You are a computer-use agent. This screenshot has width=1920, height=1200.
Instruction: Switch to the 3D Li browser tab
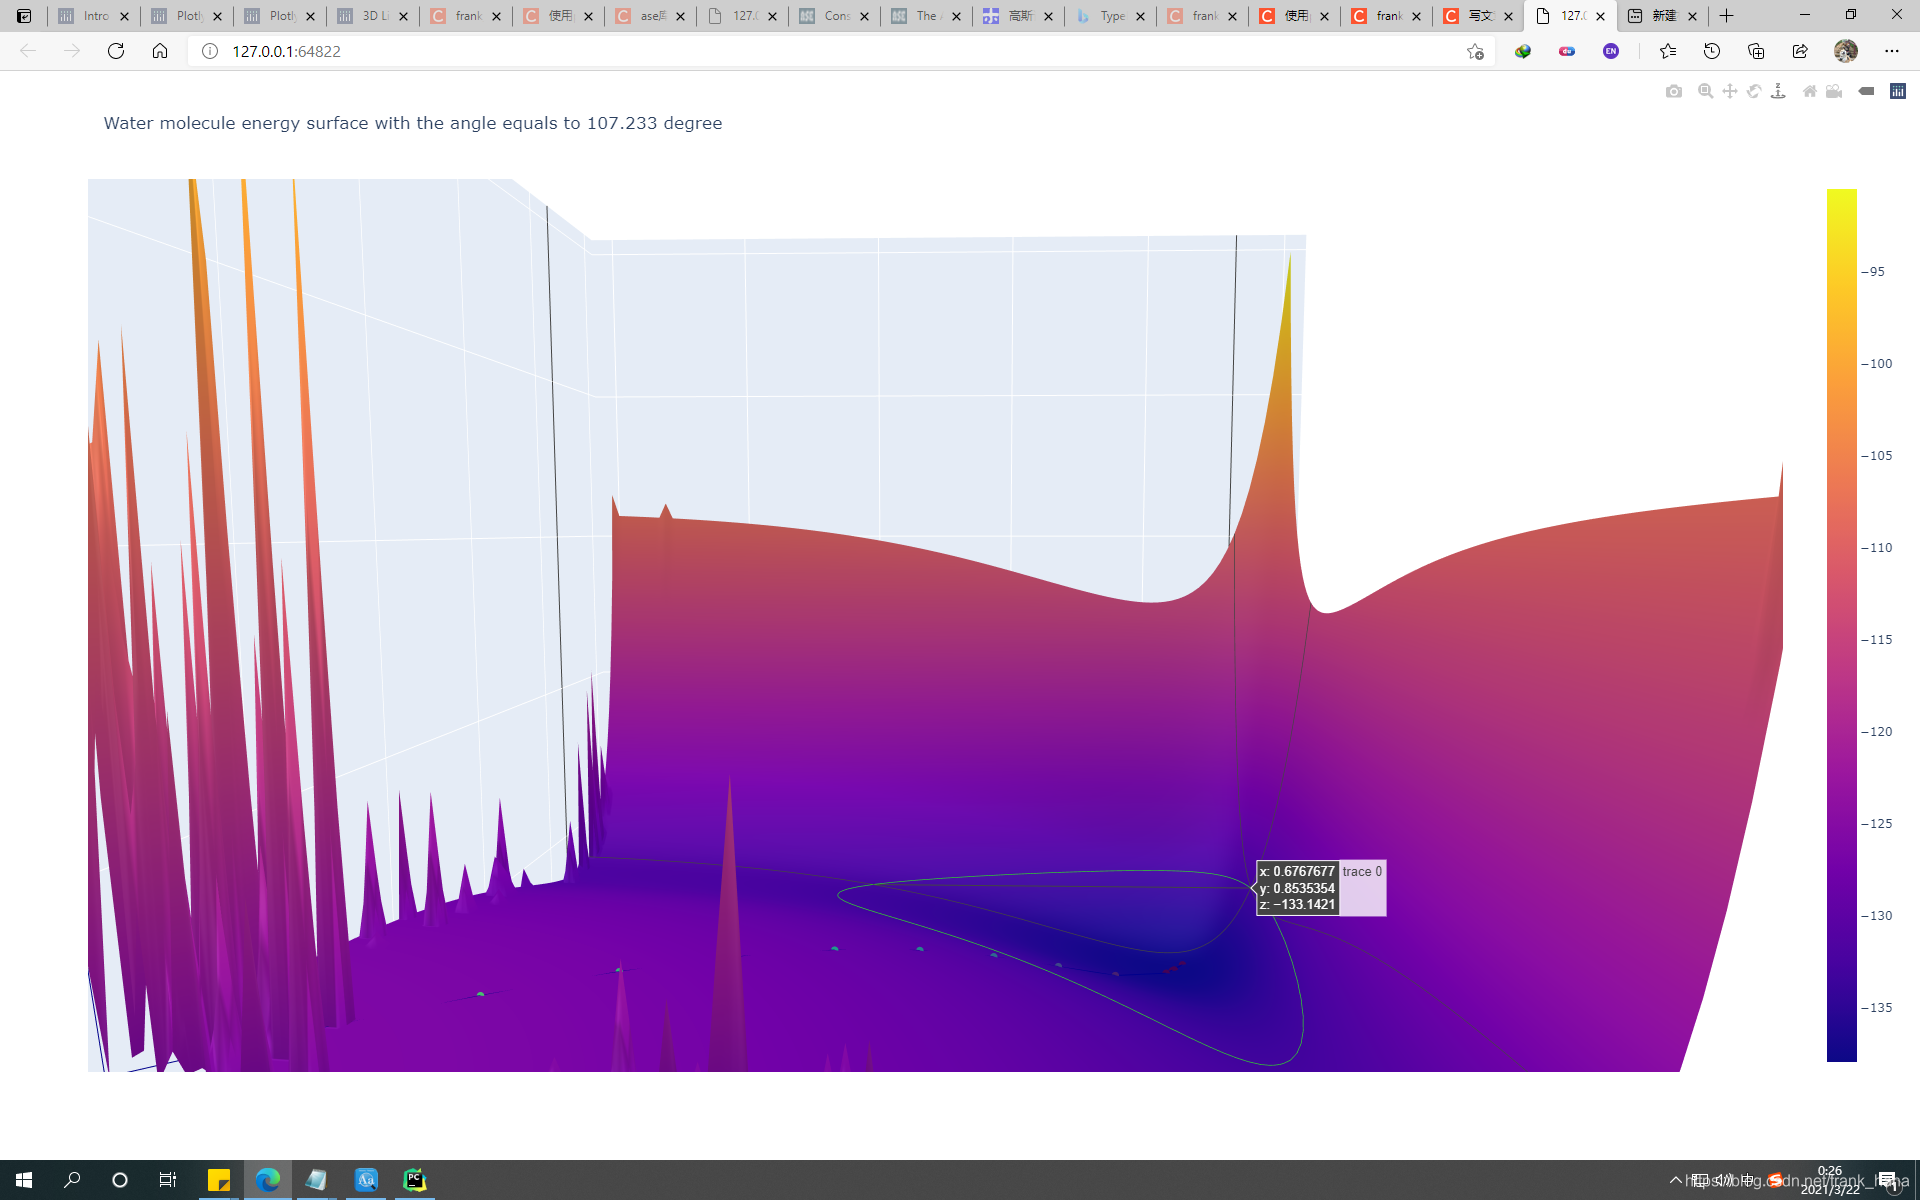click(x=367, y=16)
